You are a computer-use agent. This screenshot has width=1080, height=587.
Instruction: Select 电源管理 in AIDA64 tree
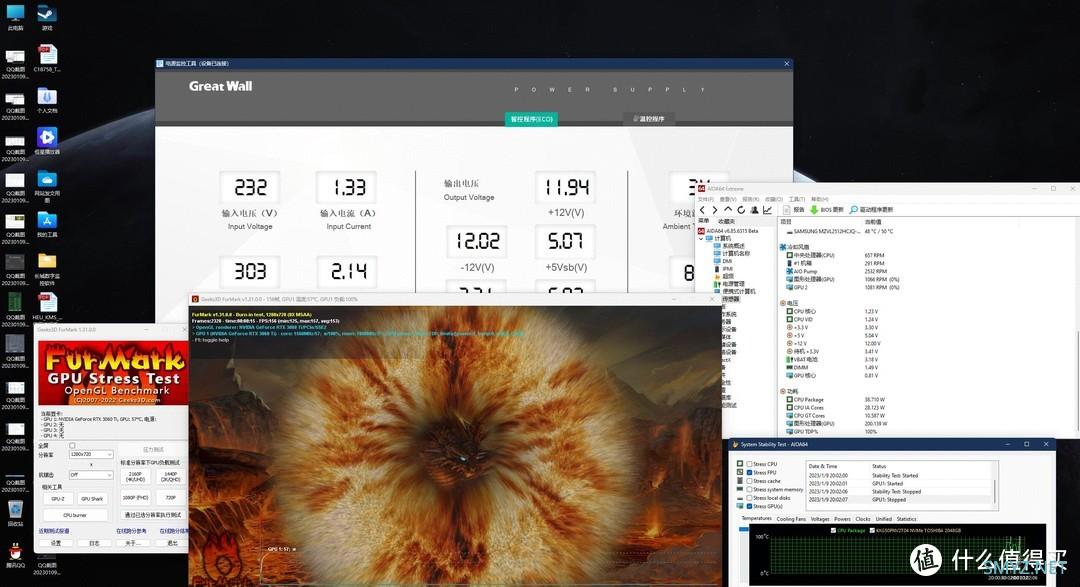(x=729, y=284)
